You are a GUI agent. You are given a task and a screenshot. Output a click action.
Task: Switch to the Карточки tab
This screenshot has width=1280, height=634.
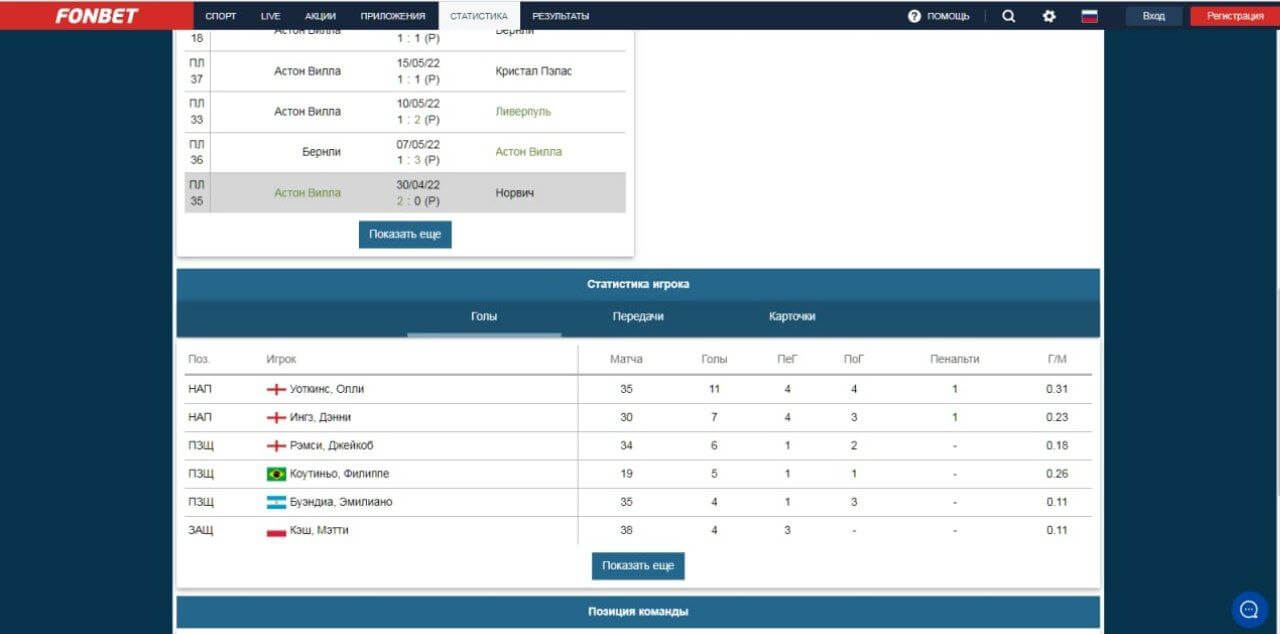tap(792, 316)
